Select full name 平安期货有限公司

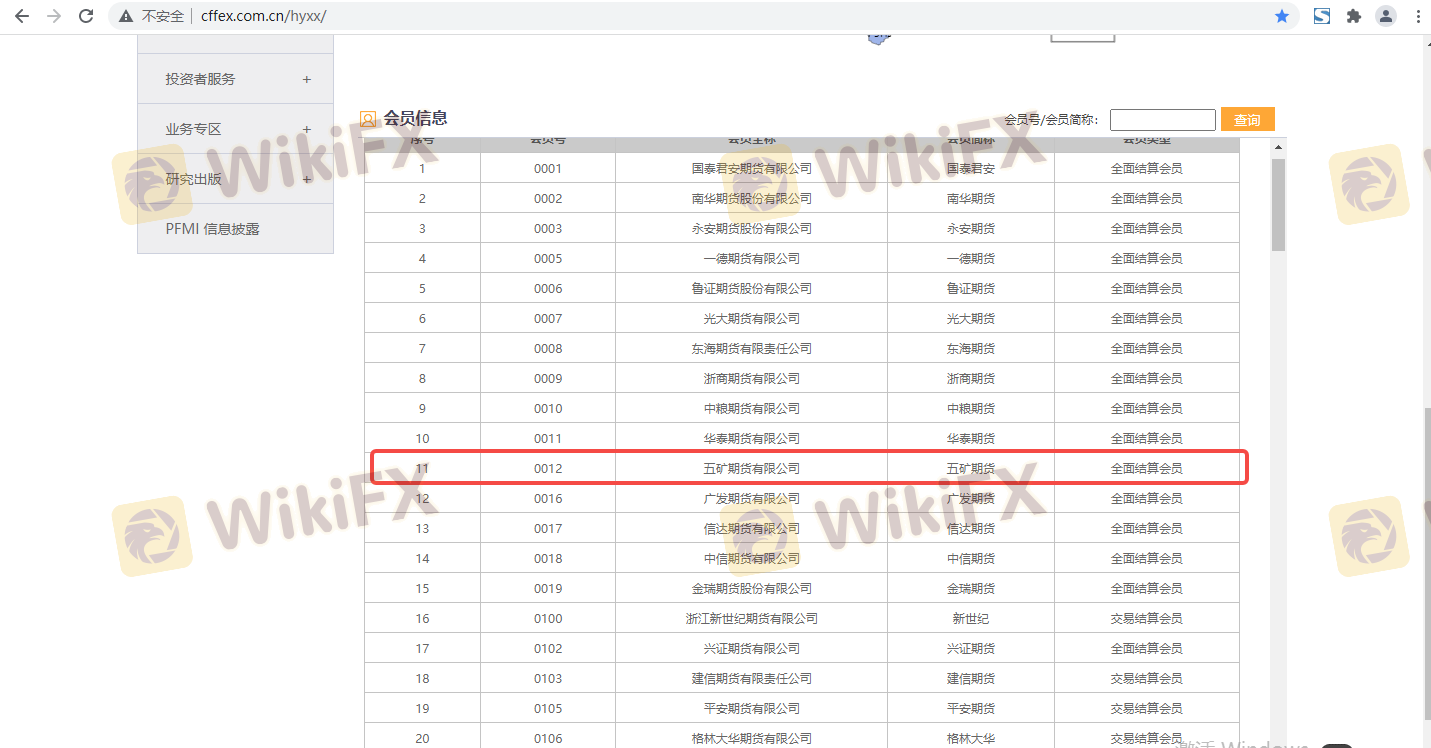pyautogui.click(x=751, y=709)
